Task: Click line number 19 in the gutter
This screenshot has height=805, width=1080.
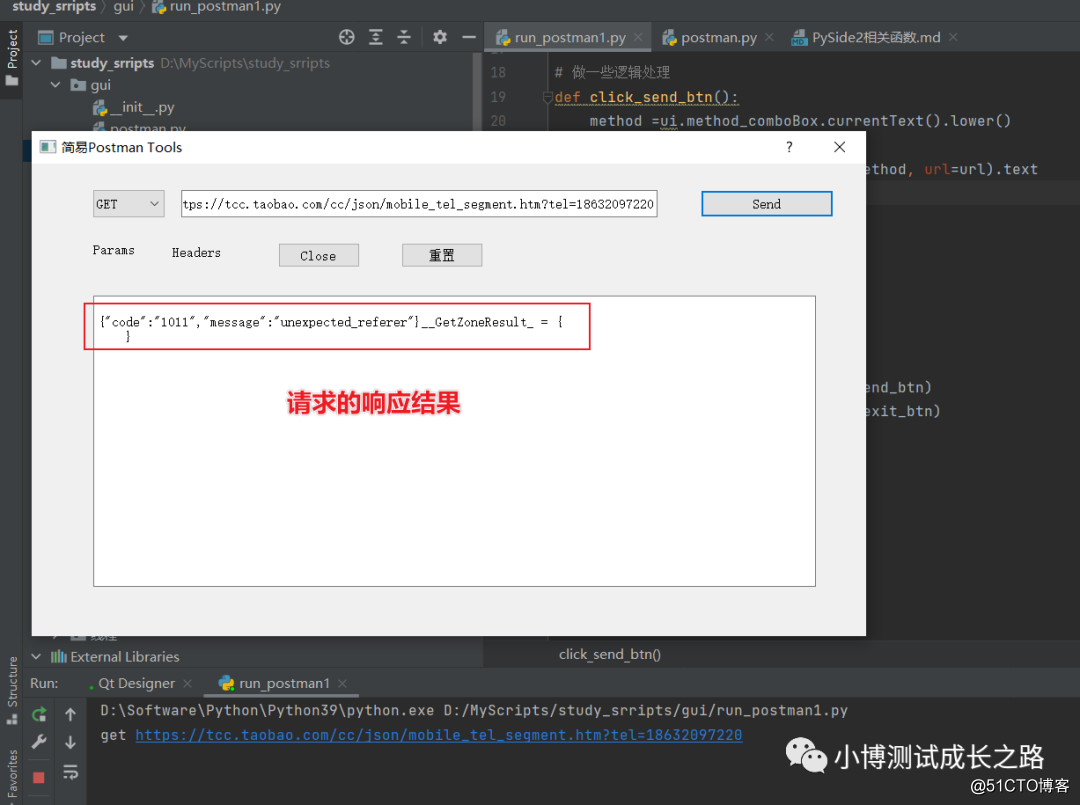Action: tap(498, 96)
